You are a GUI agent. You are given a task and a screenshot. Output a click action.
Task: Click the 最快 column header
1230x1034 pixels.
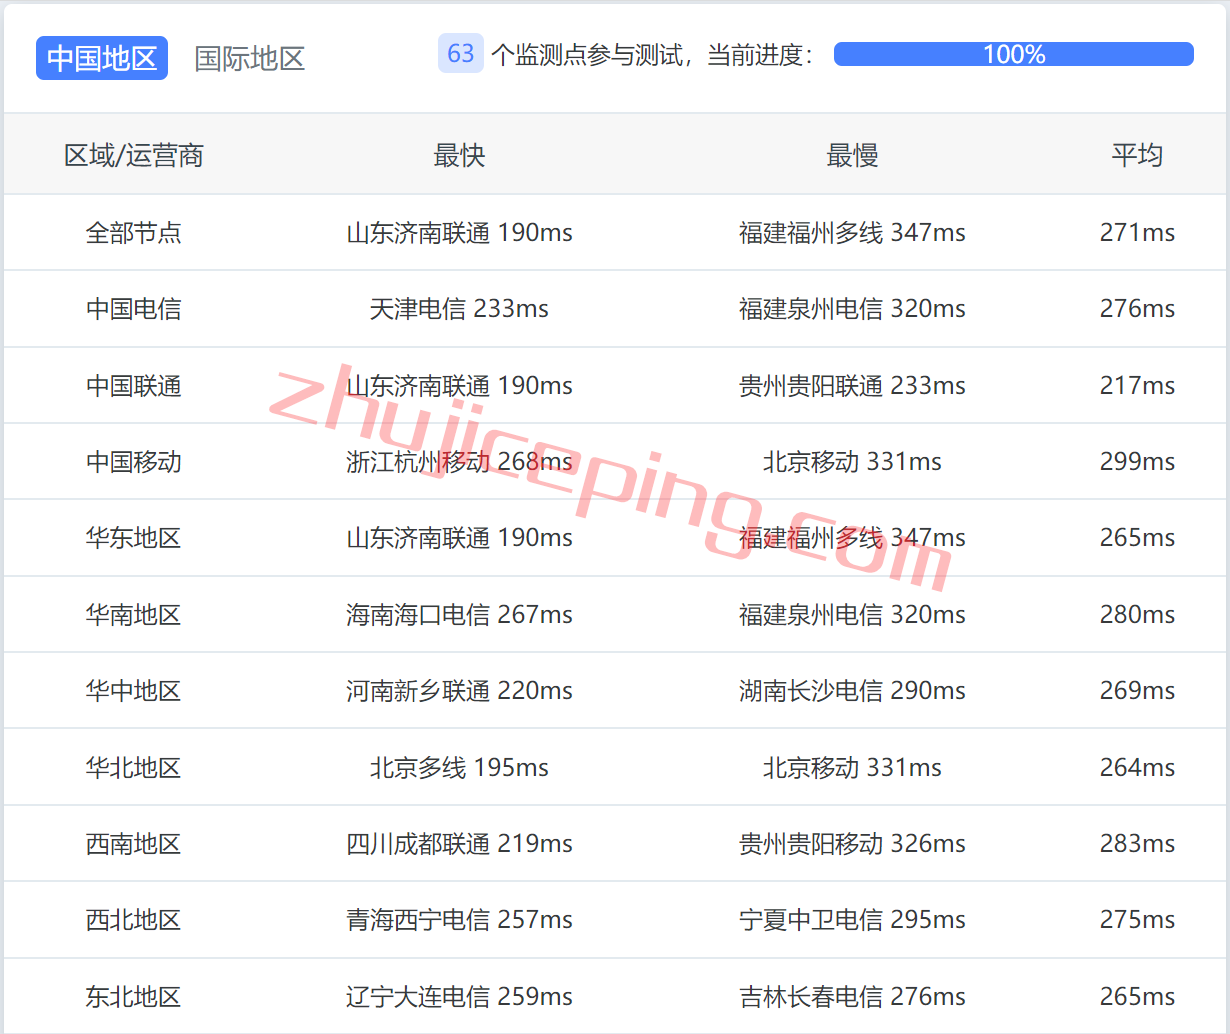(x=459, y=155)
